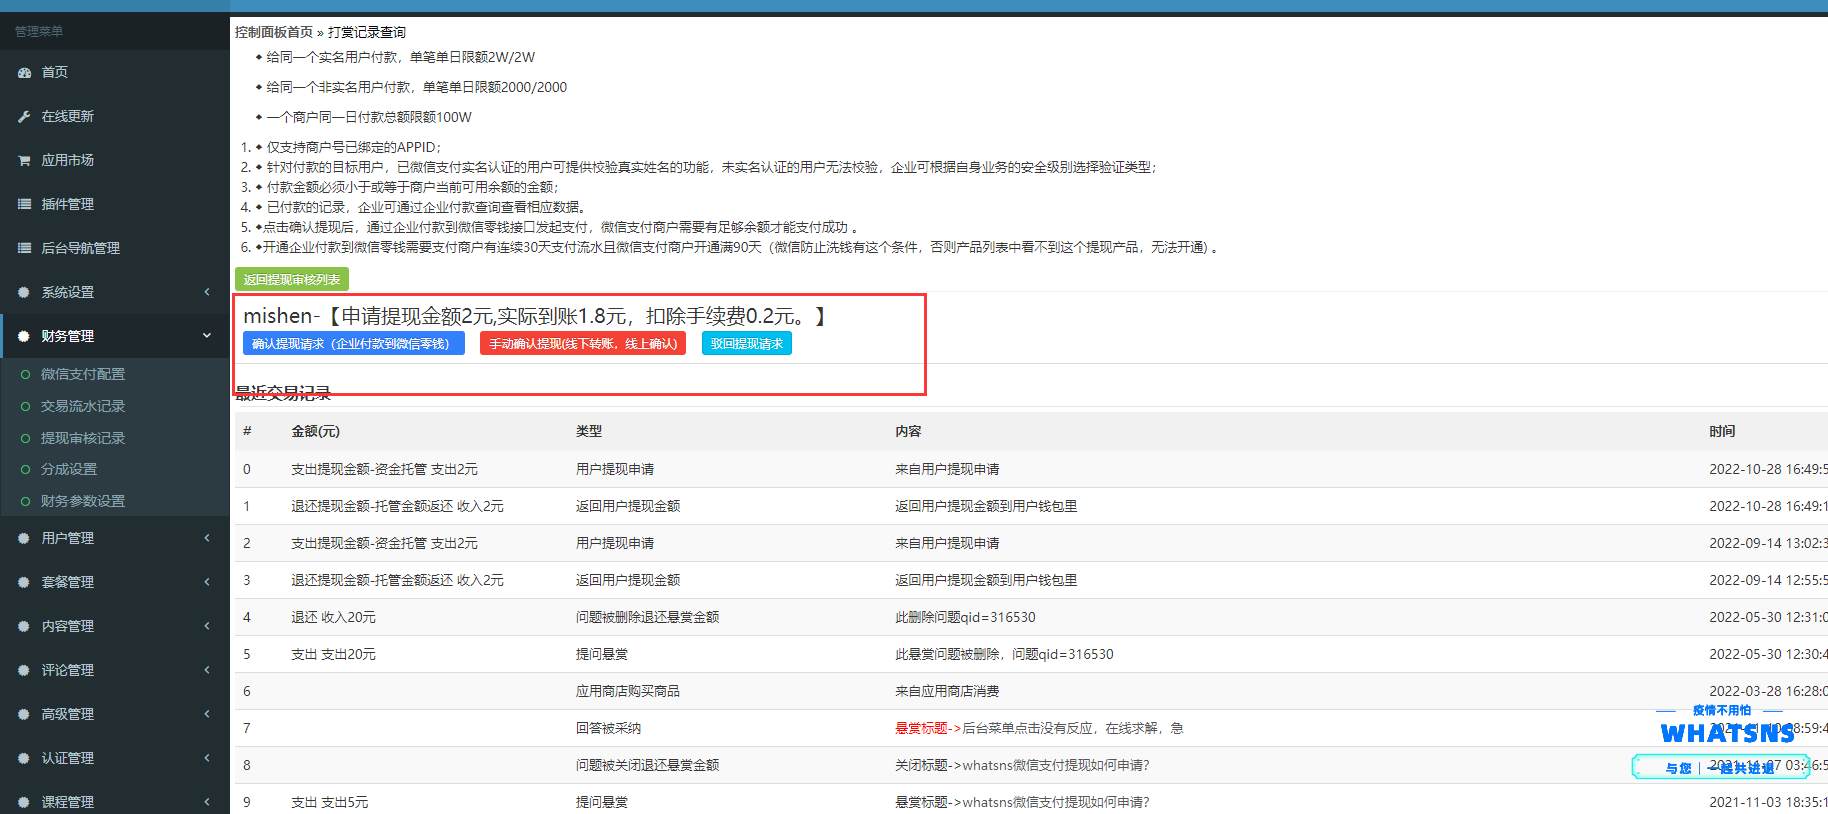The height and width of the screenshot is (814, 1828).
Task: Click 来自应用商店消费 cell
Action: click(947, 691)
